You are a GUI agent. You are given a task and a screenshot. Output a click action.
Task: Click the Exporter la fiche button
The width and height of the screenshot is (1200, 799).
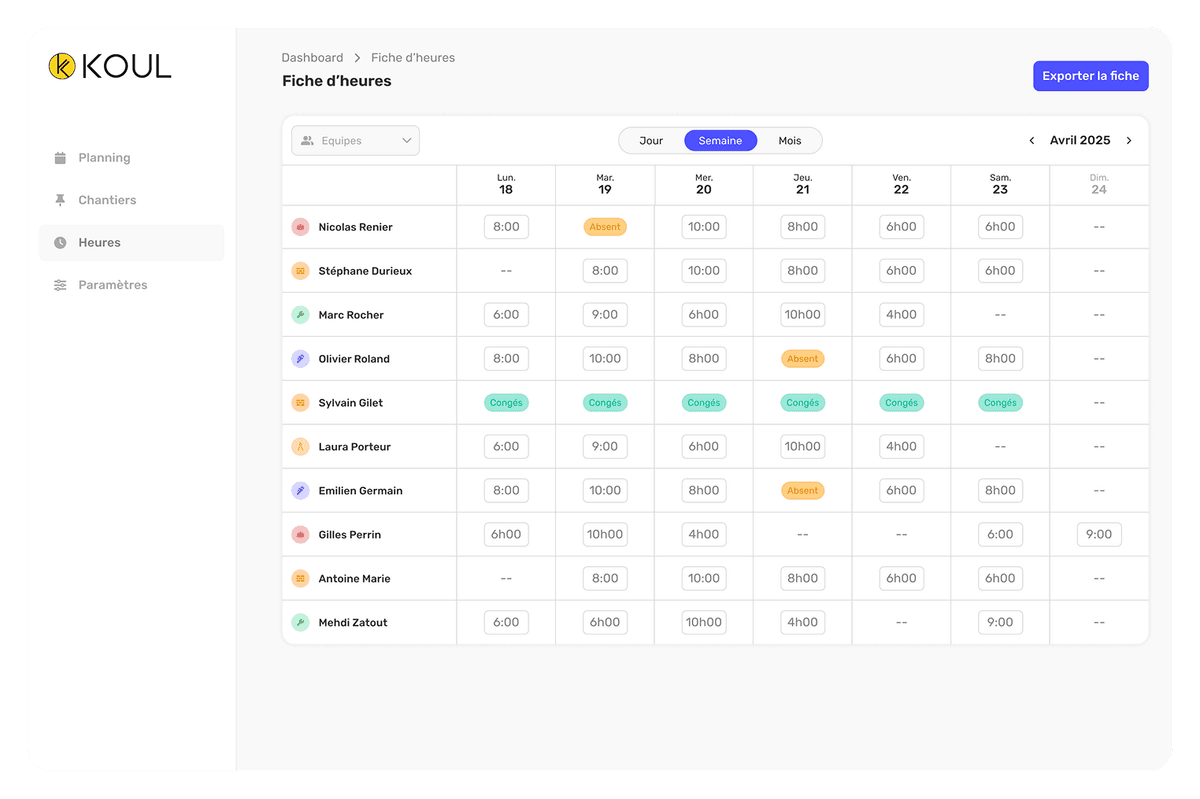coord(1090,76)
